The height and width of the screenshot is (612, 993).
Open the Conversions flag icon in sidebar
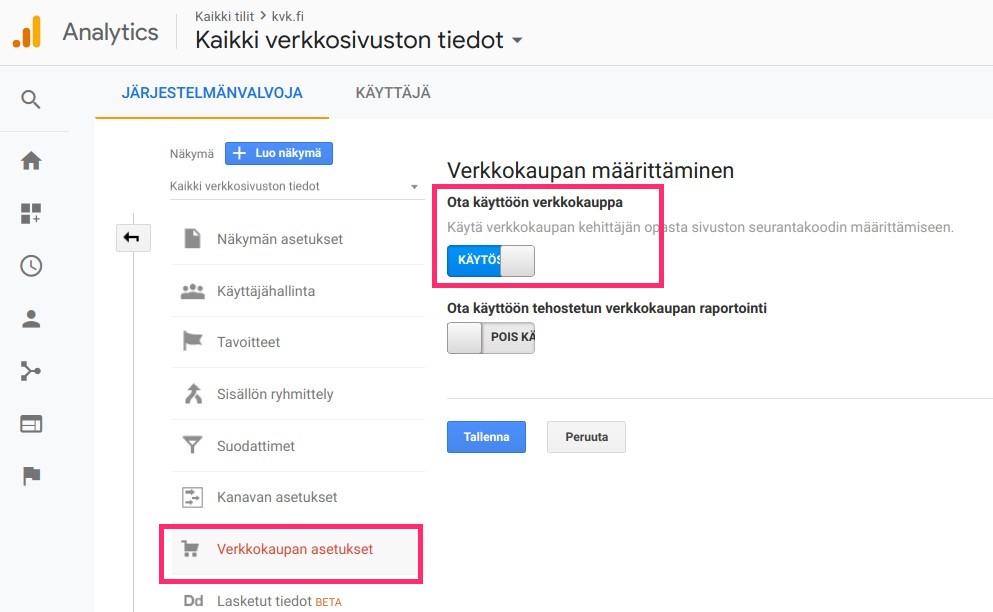pos(31,476)
